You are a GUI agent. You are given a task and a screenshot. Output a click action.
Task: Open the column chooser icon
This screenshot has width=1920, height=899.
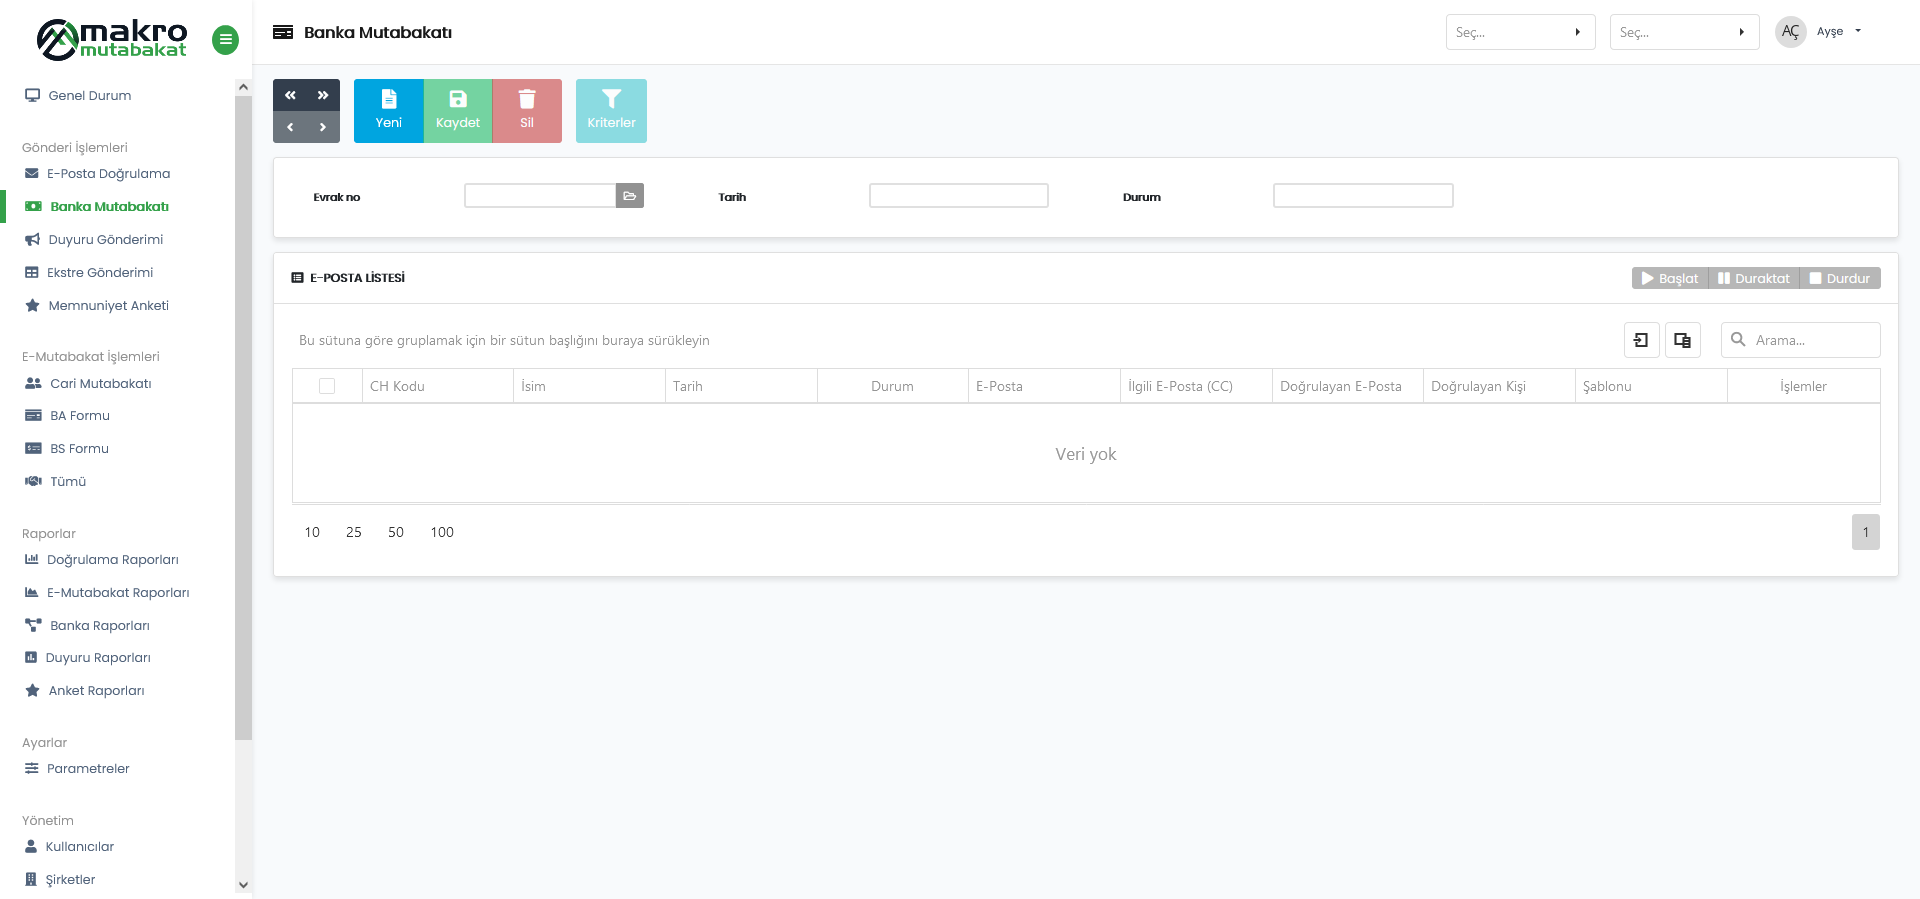tap(1682, 340)
